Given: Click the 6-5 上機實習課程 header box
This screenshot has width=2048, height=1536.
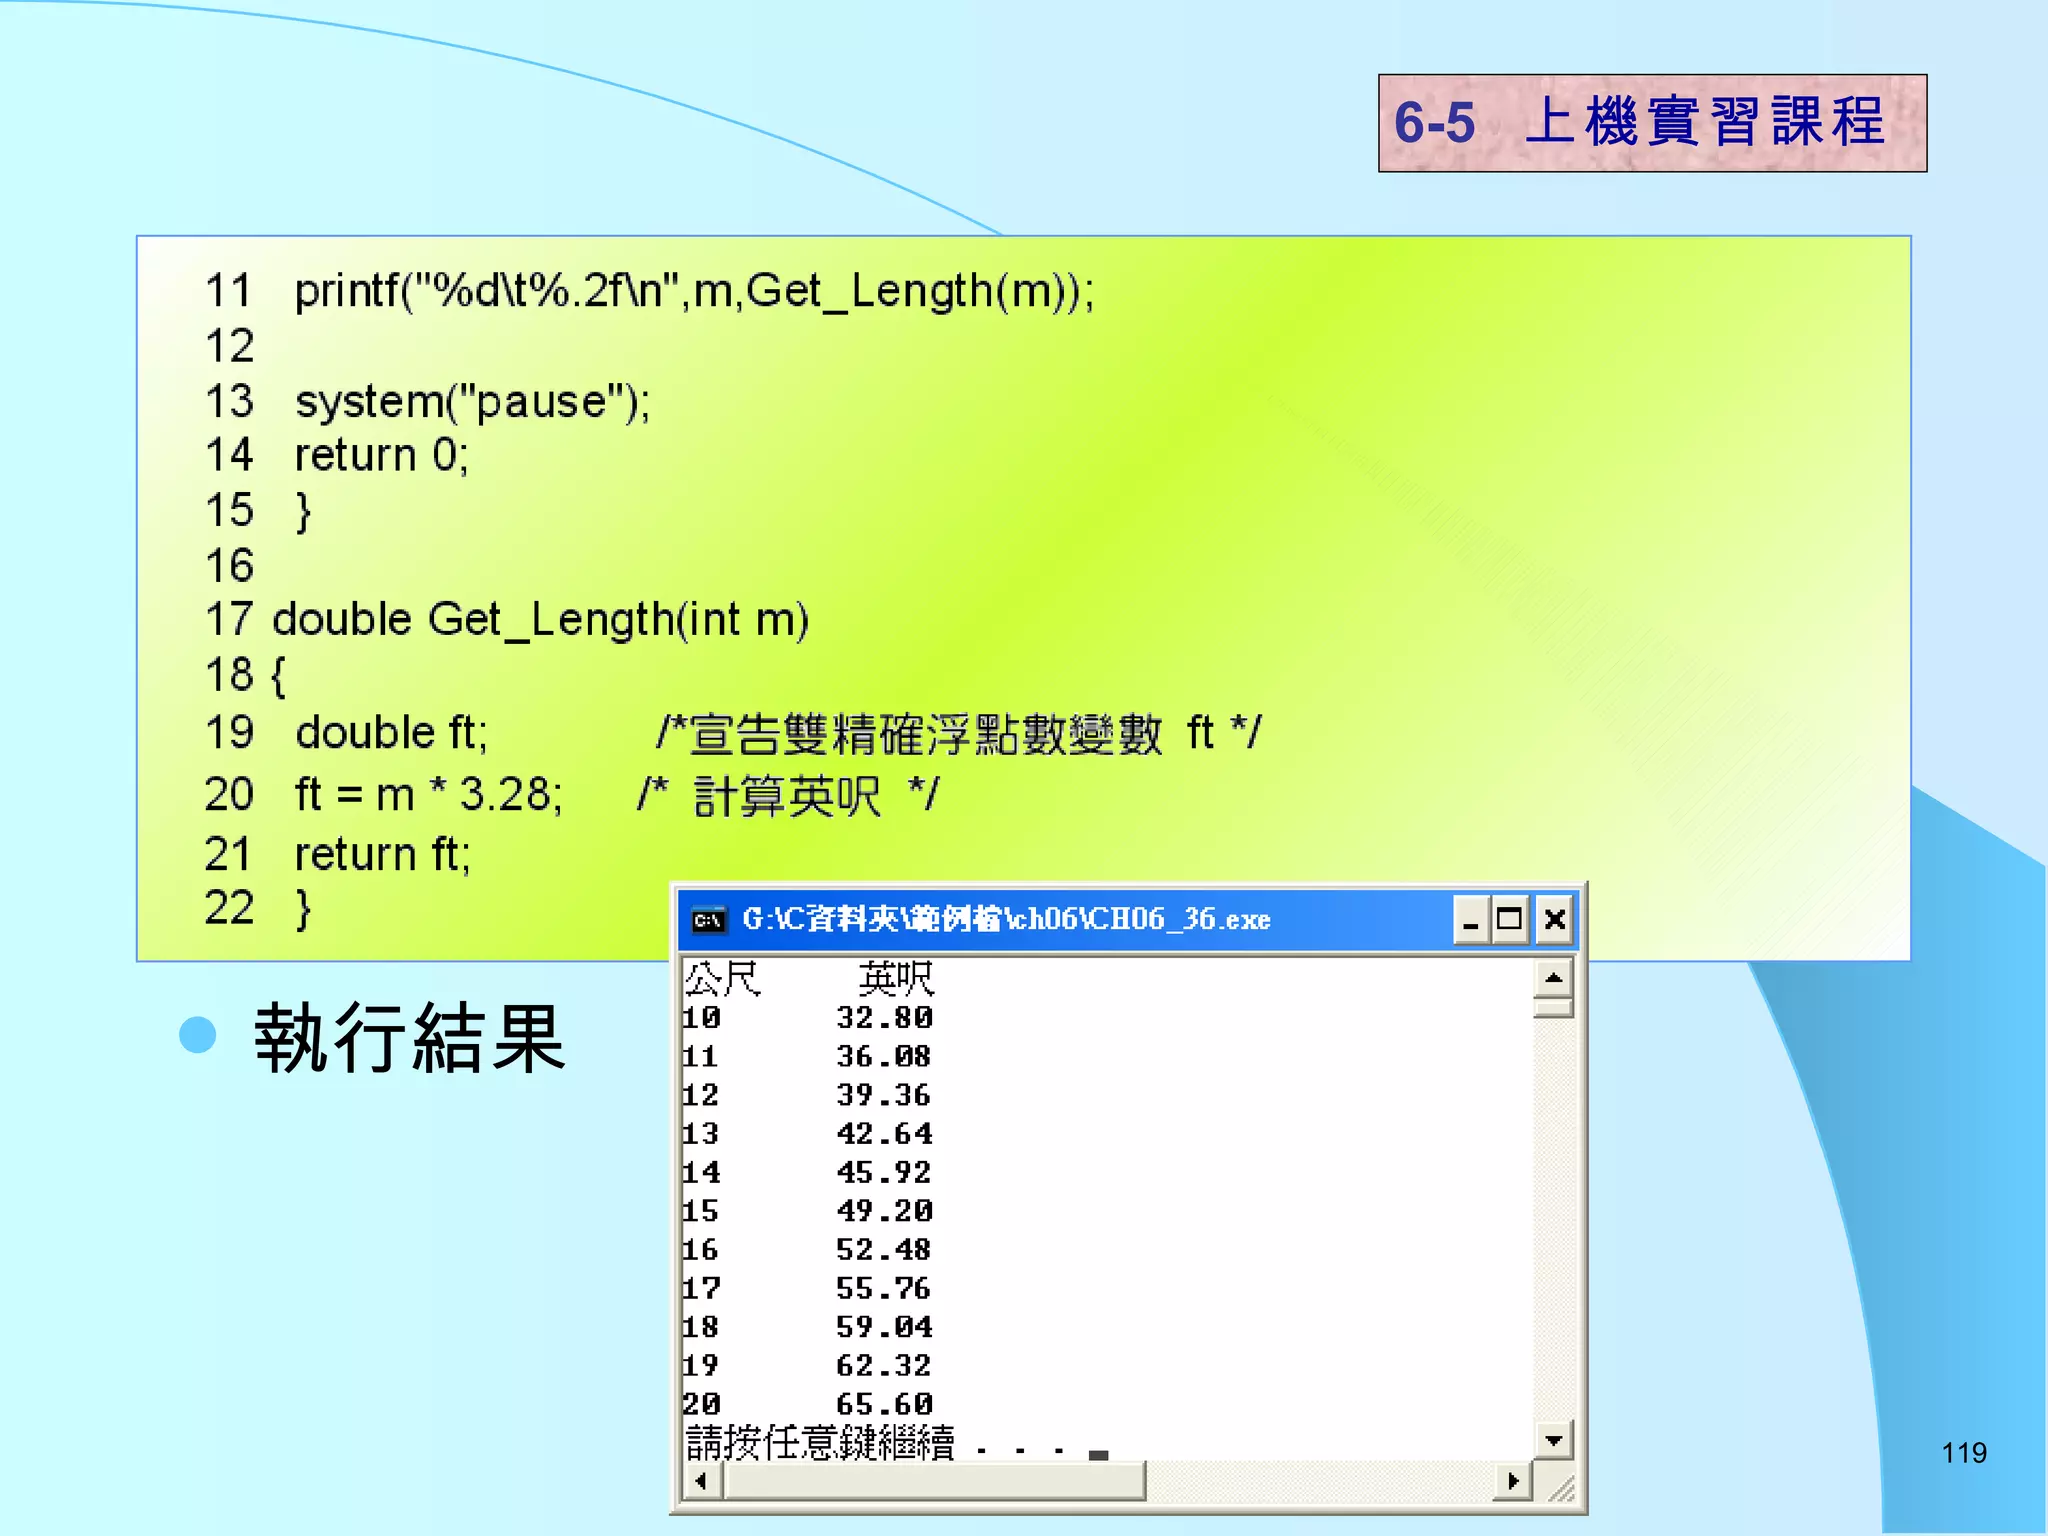Looking at the screenshot, I should point(1651,123).
